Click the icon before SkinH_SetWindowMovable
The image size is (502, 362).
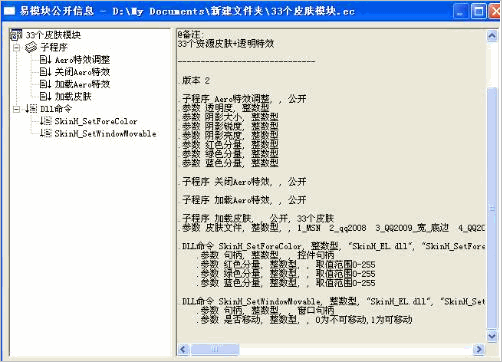(46, 133)
